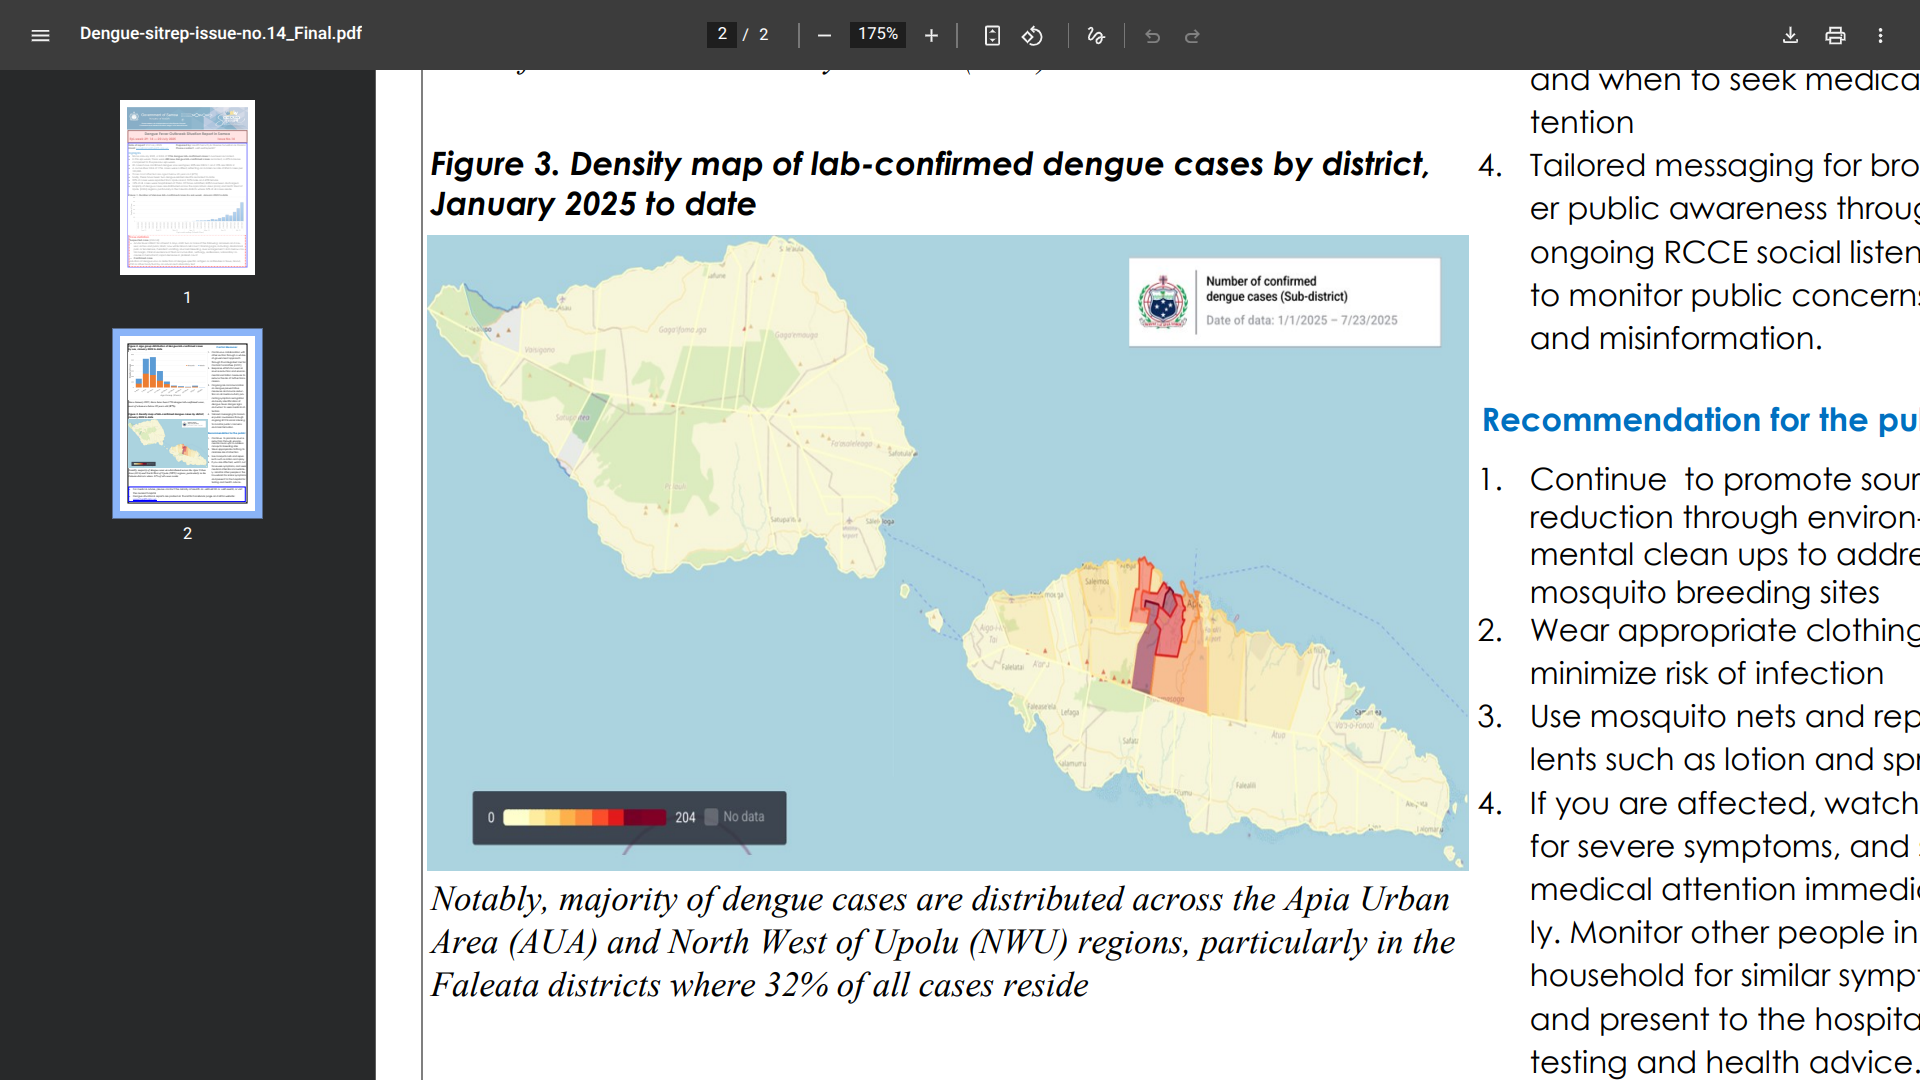The width and height of the screenshot is (1920, 1080).
Task: Click the No data legend swatch
Action: coord(711,817)
